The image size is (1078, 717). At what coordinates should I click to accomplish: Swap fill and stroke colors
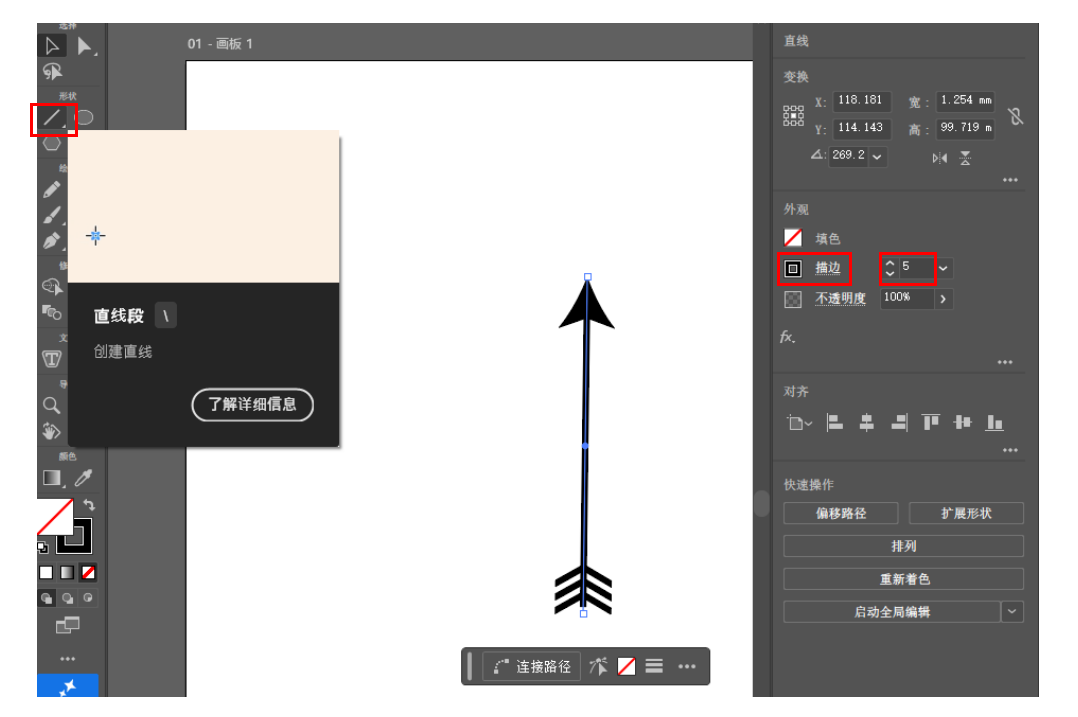89,505
